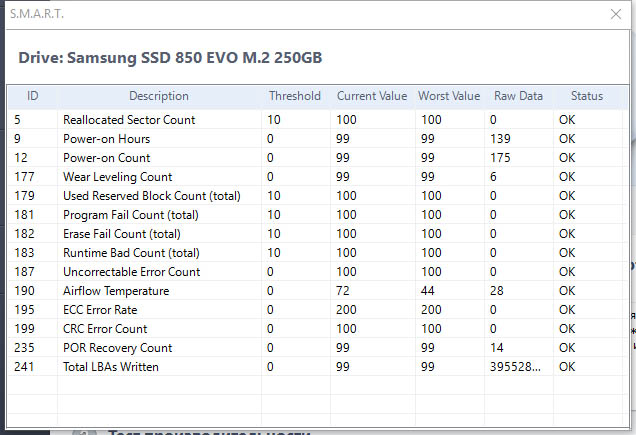Select the Uncorrectable Error Count row
Screen dimensions: 636x435
316,272
